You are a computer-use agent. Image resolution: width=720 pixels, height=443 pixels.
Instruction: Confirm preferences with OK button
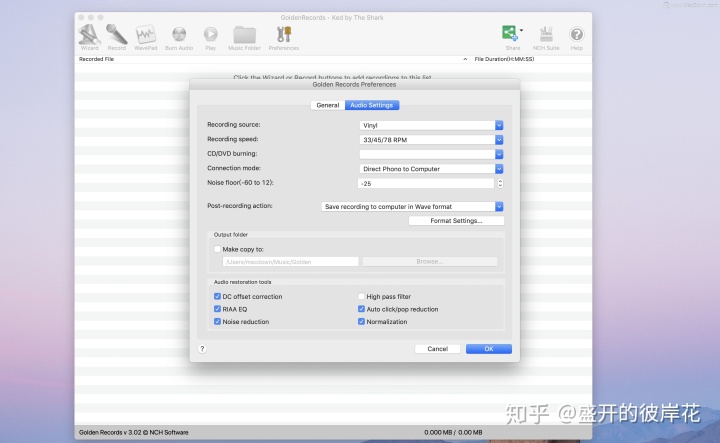489,349
